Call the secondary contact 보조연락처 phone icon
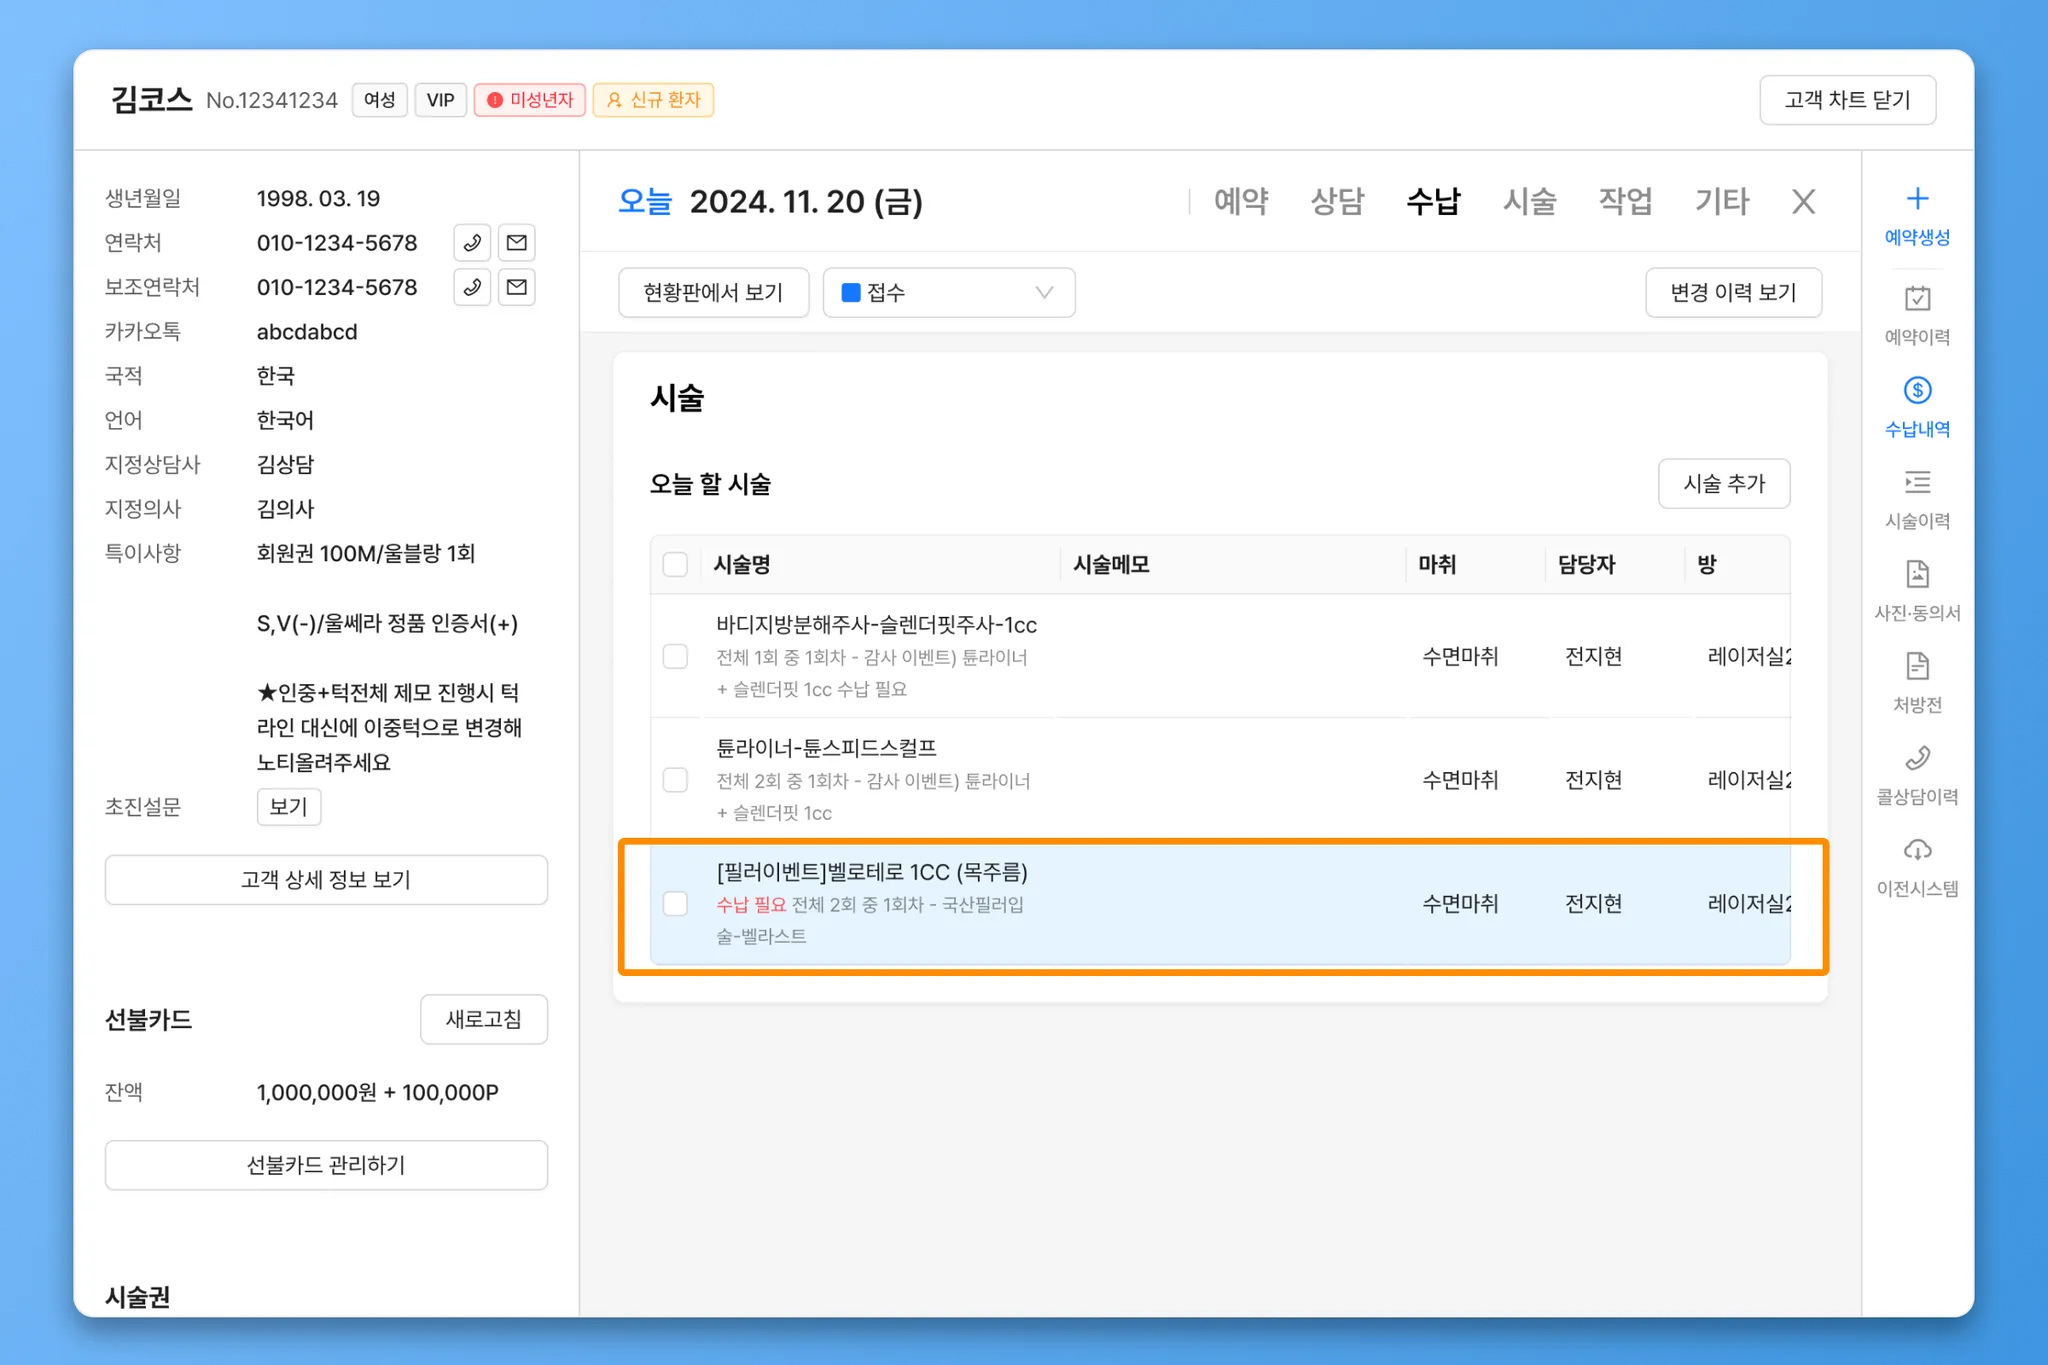Viewport: 2048px width, 1365px height. (472, 287)
